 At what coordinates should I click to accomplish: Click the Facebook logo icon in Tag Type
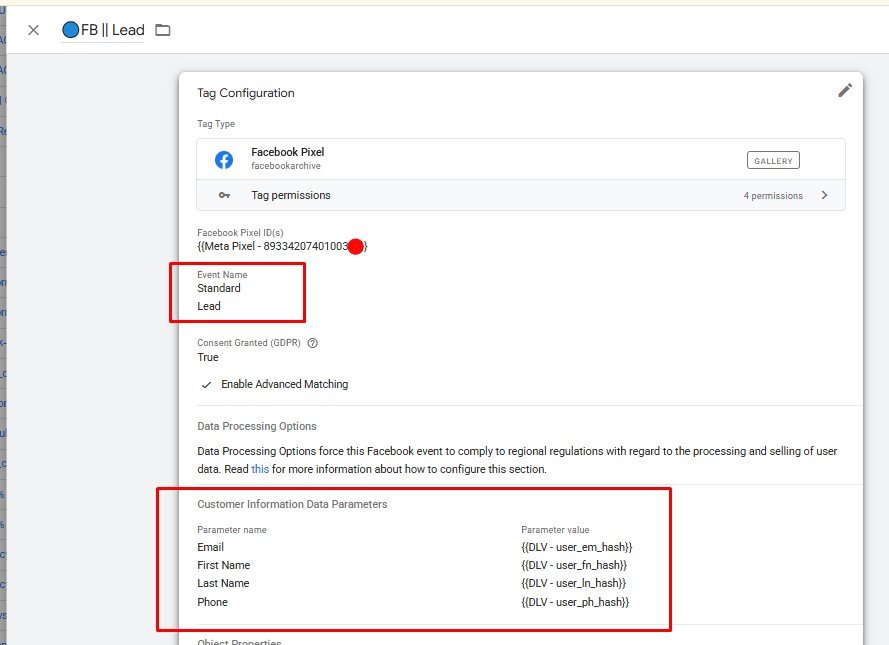[224, 160]
